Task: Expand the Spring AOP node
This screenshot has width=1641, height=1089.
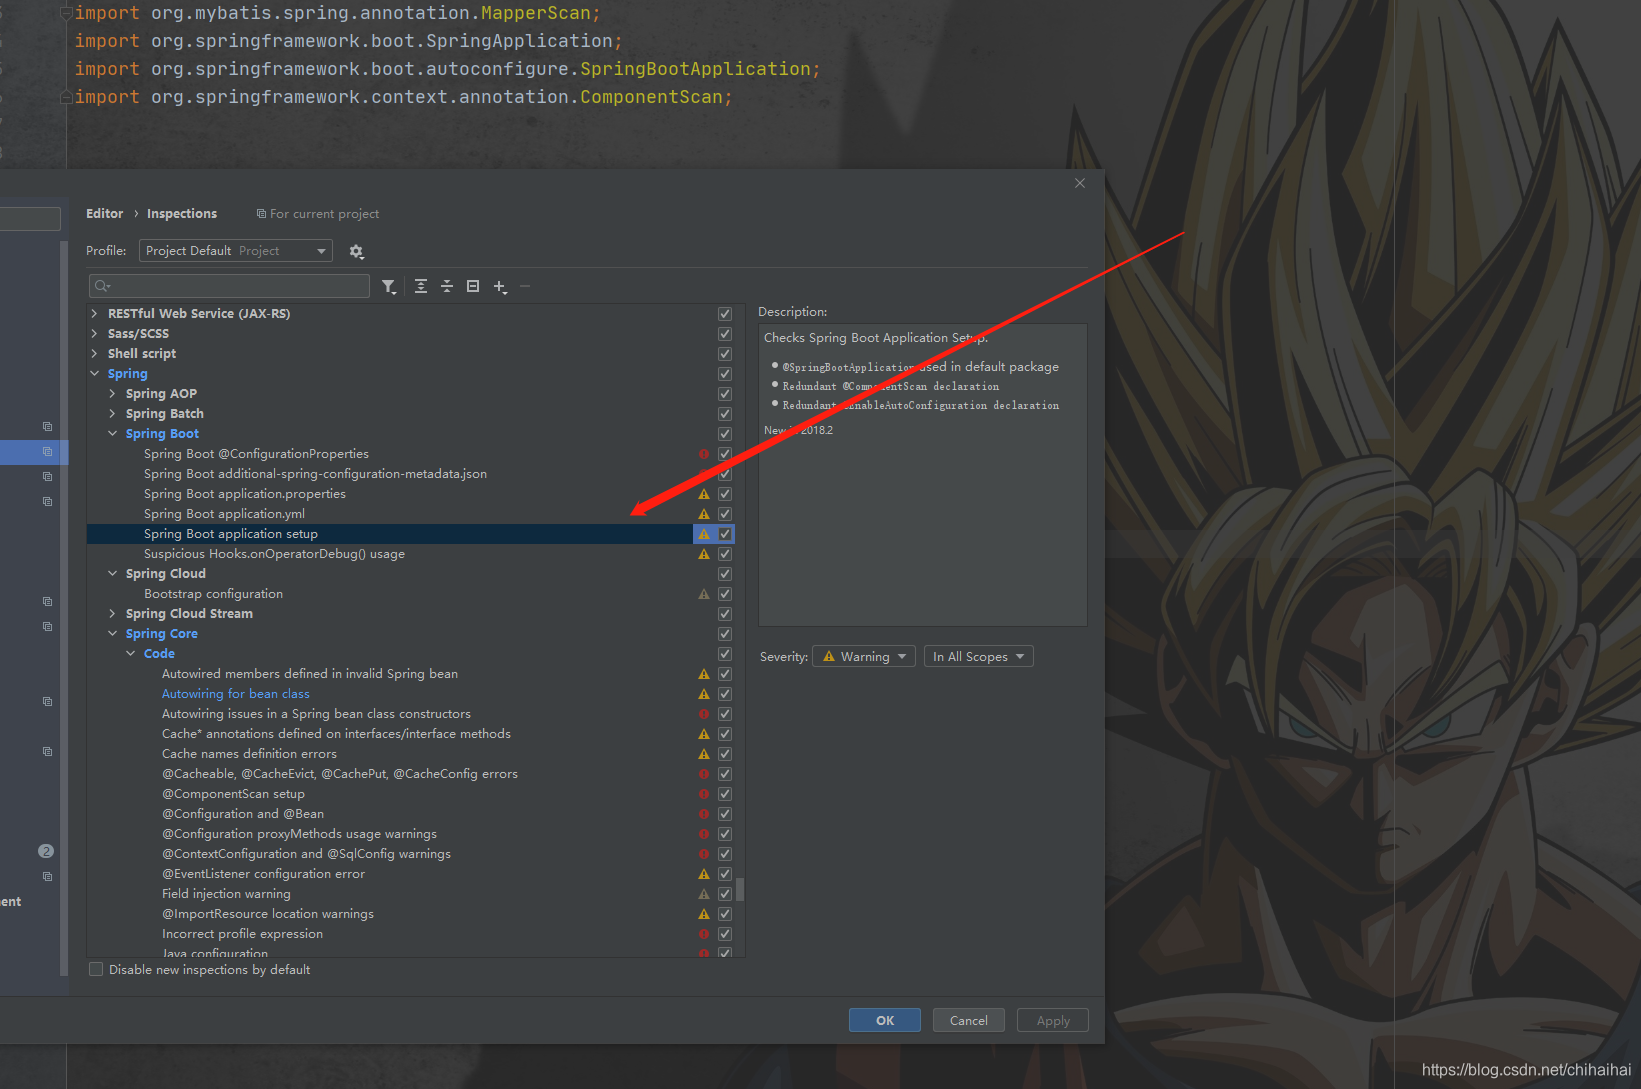Action: click(x=112, y=394)
